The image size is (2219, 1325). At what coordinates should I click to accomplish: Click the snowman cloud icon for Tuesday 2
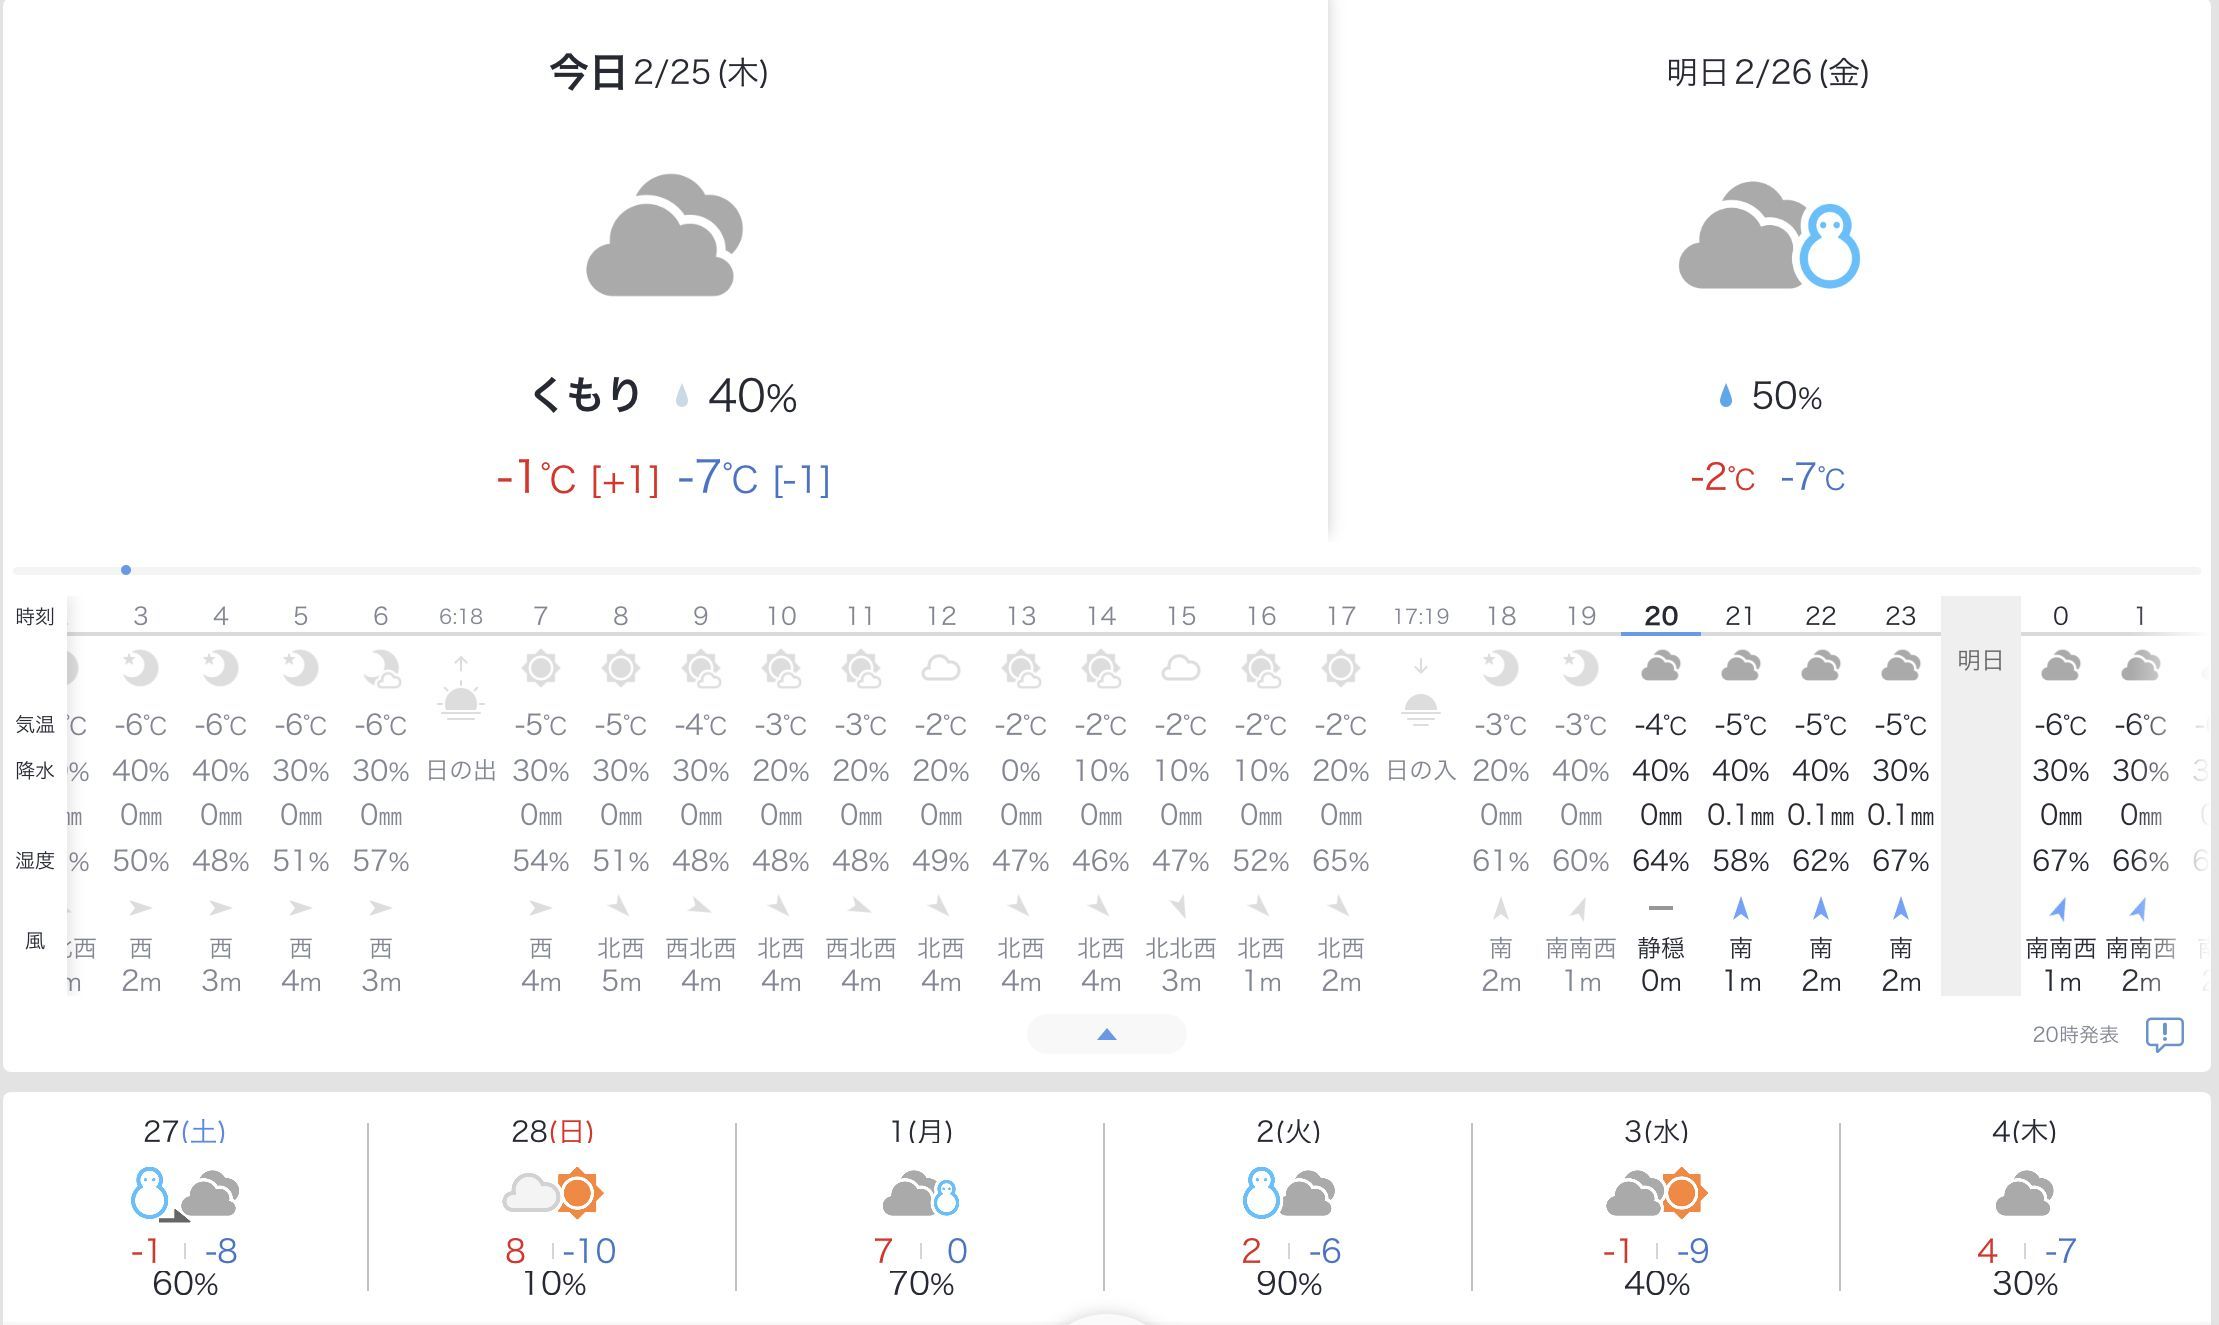1289,1193
